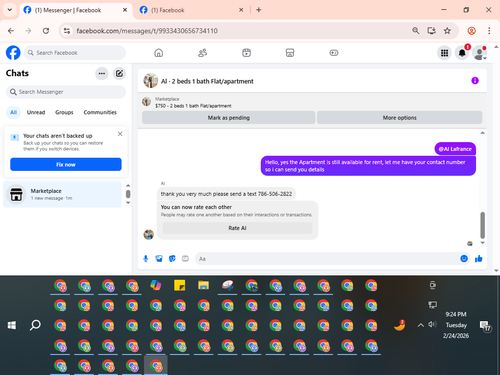Click the address bar URL
Screen dimensions: 500x375
pyautogui.click(x=147, y=31)
